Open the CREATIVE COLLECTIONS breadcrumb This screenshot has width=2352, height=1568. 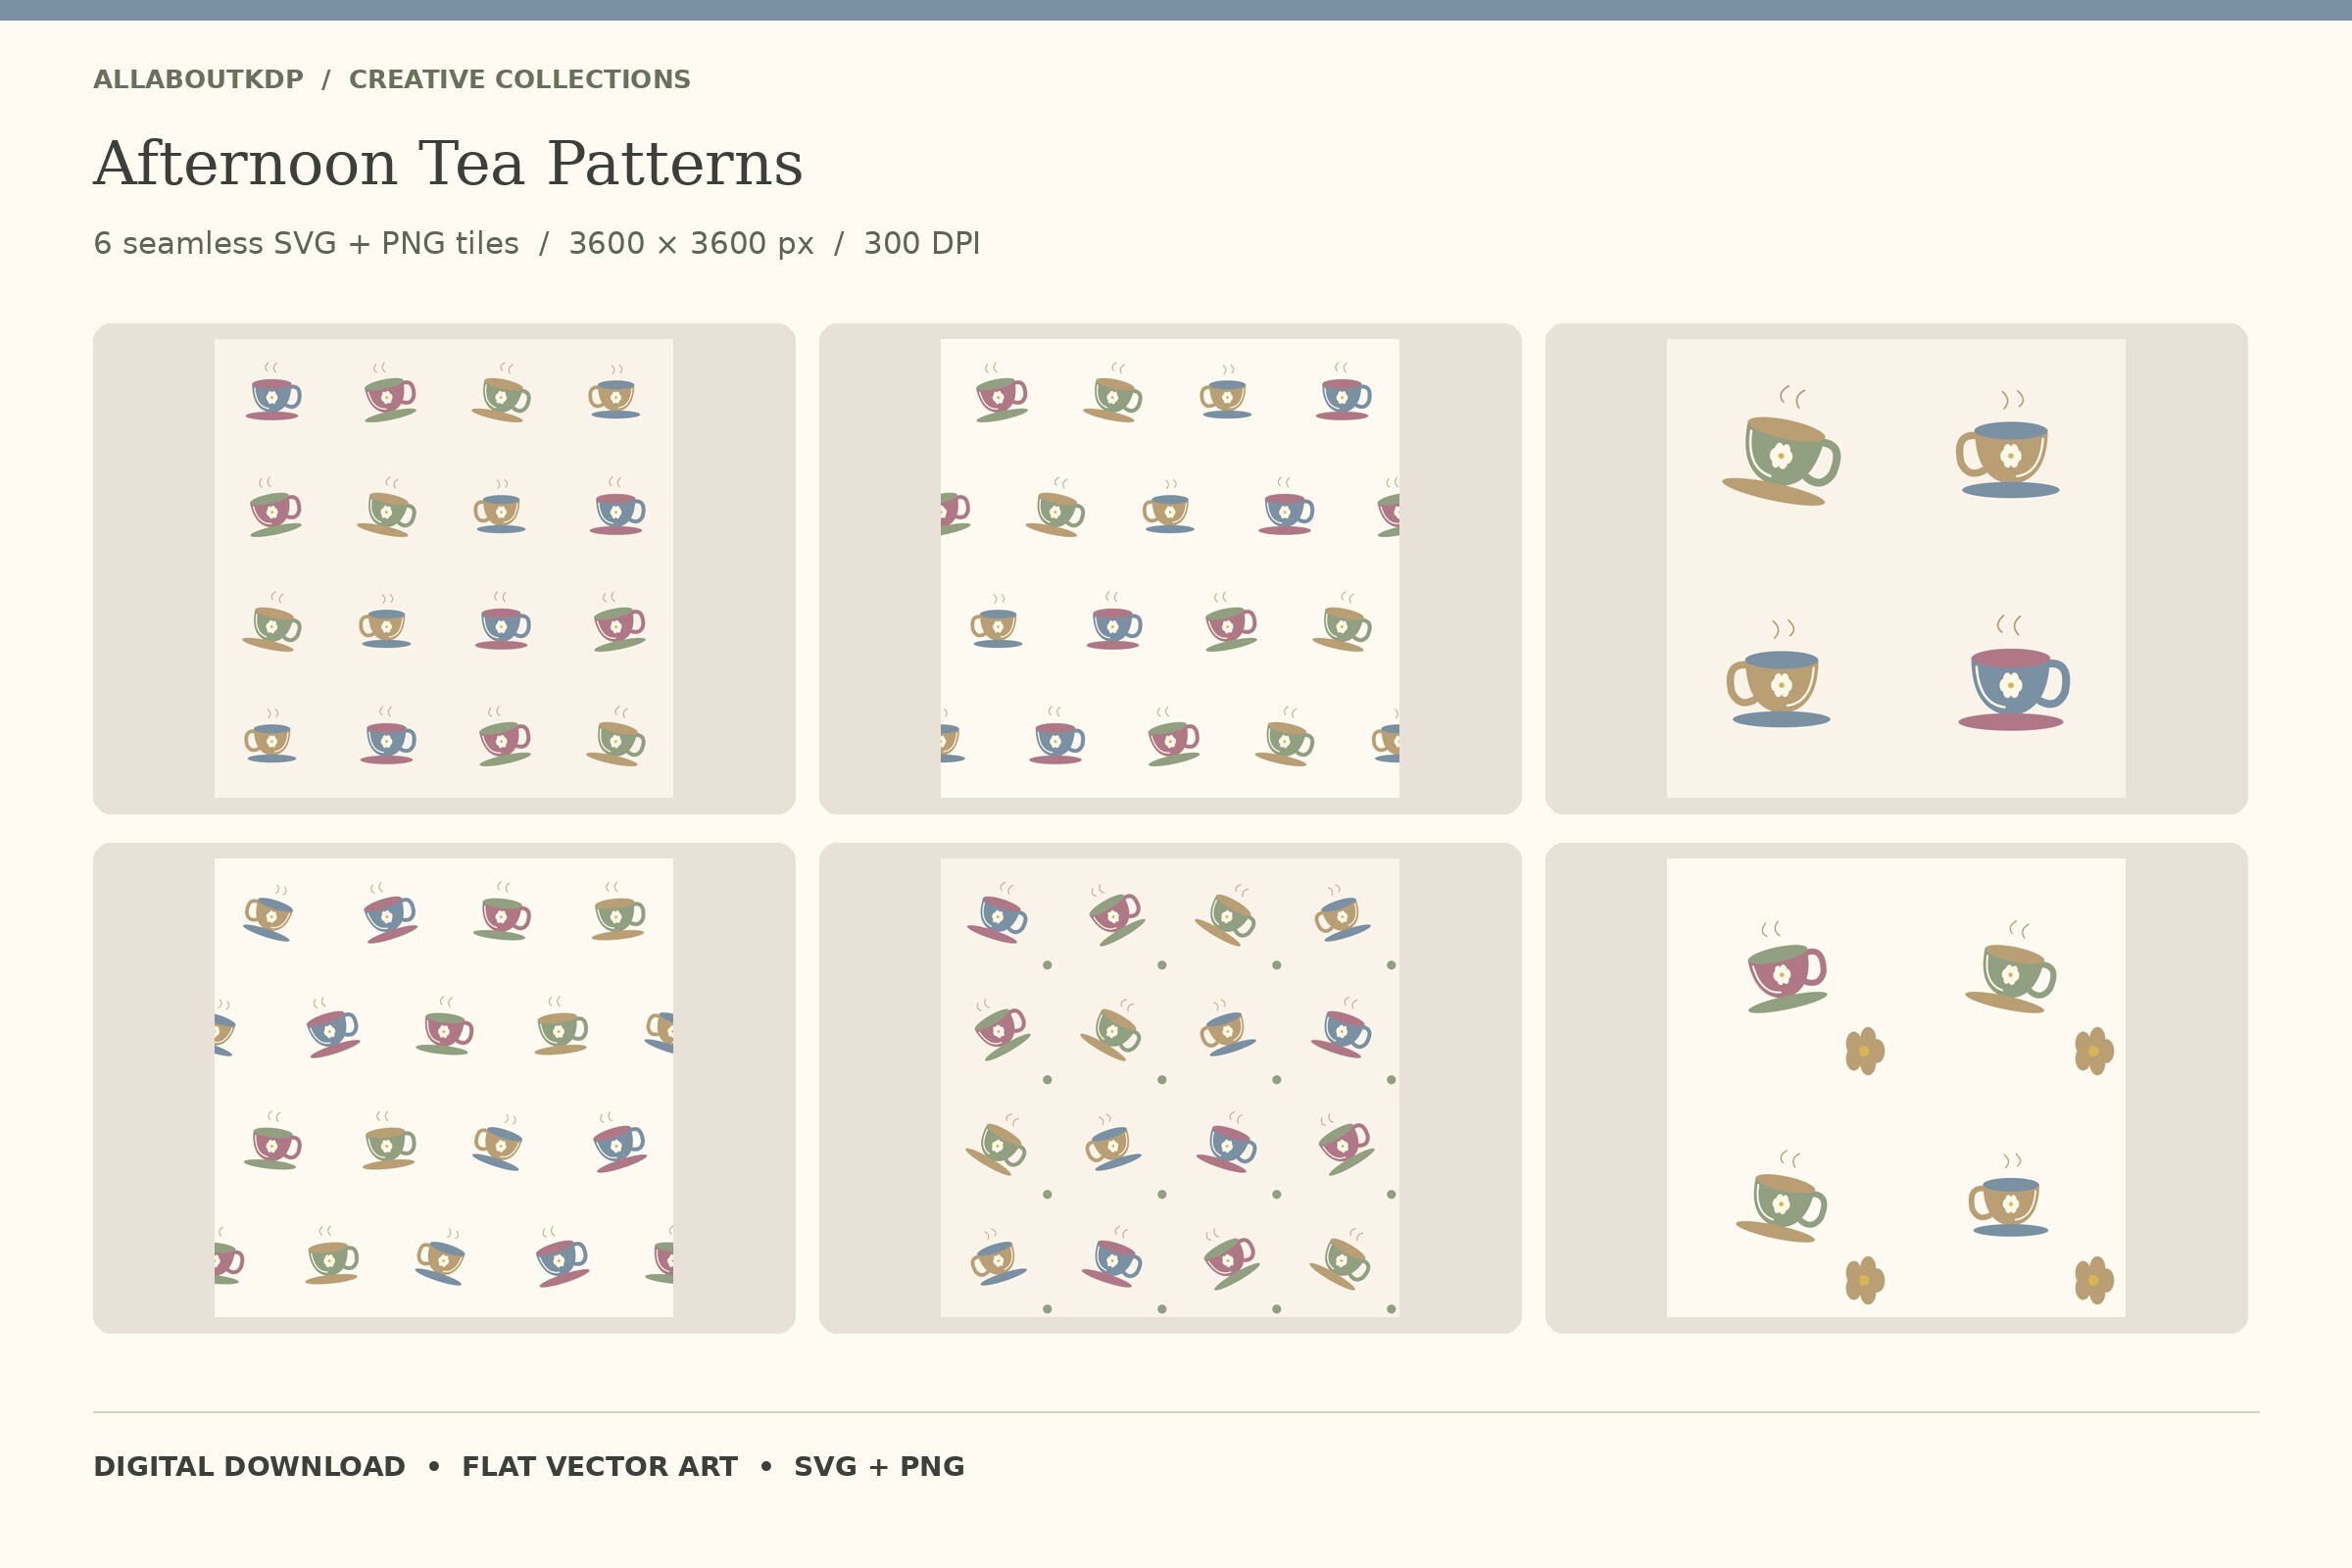tap(519, 80)
